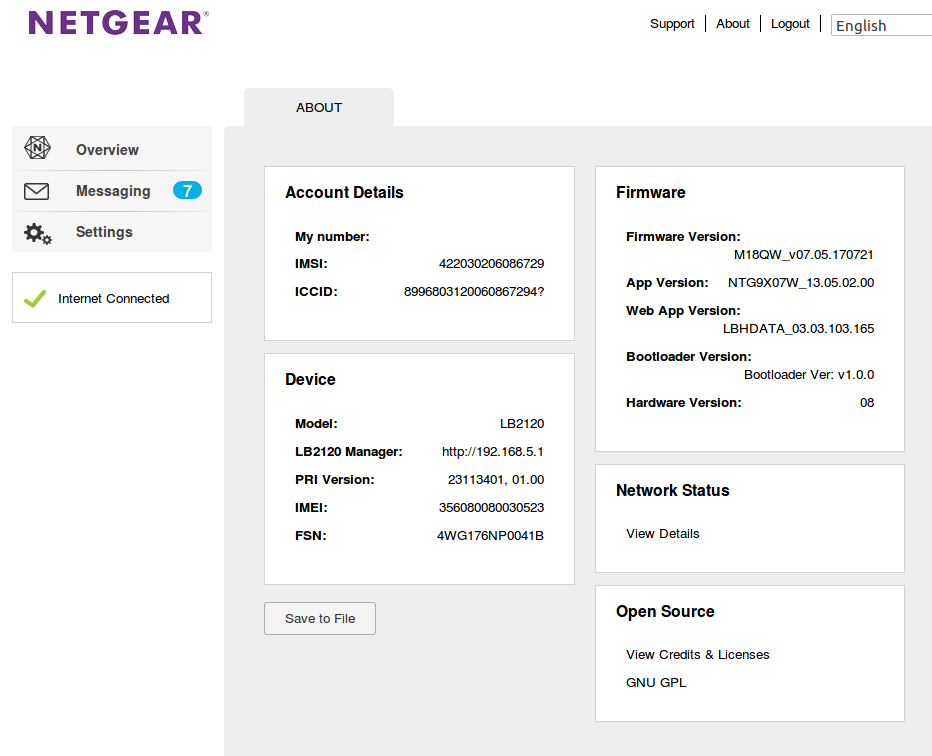Log out using the Logout link
This screenshot has width=932, height=756.
pos(791,24)
